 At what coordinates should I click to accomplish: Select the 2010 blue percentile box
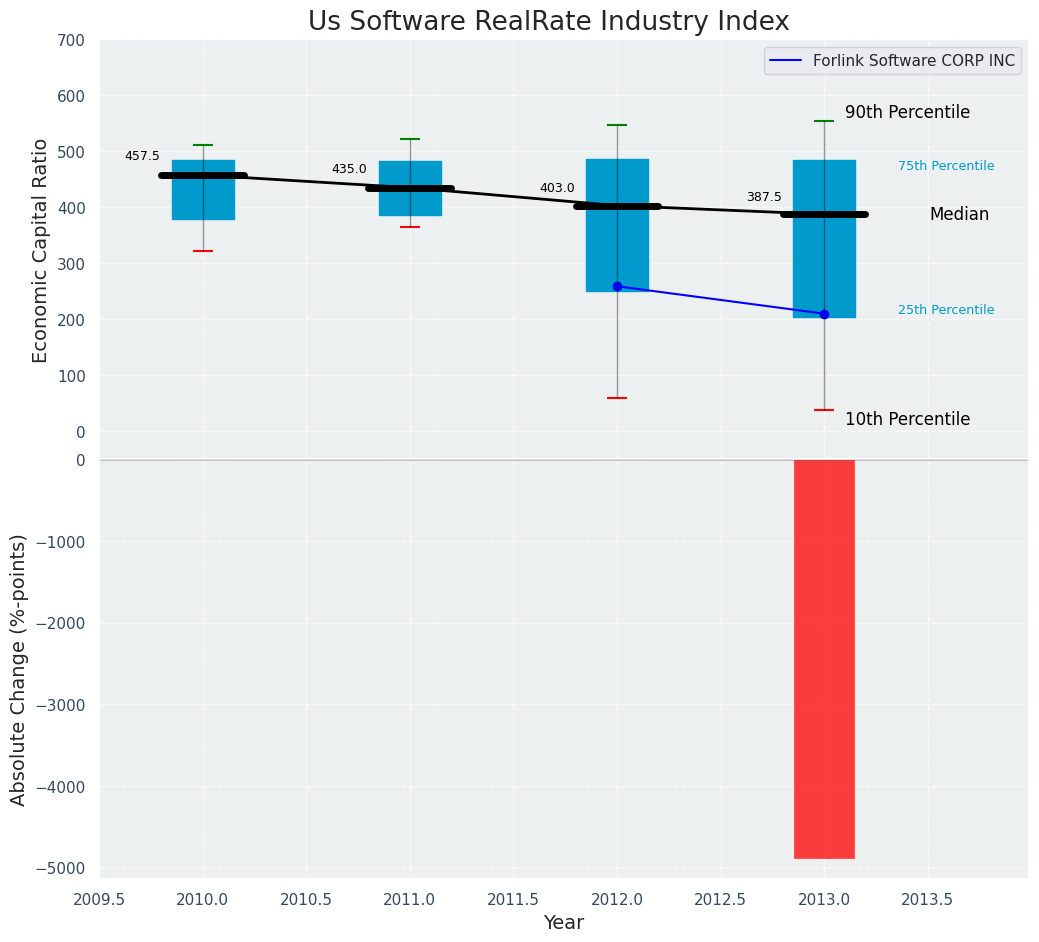203,190
